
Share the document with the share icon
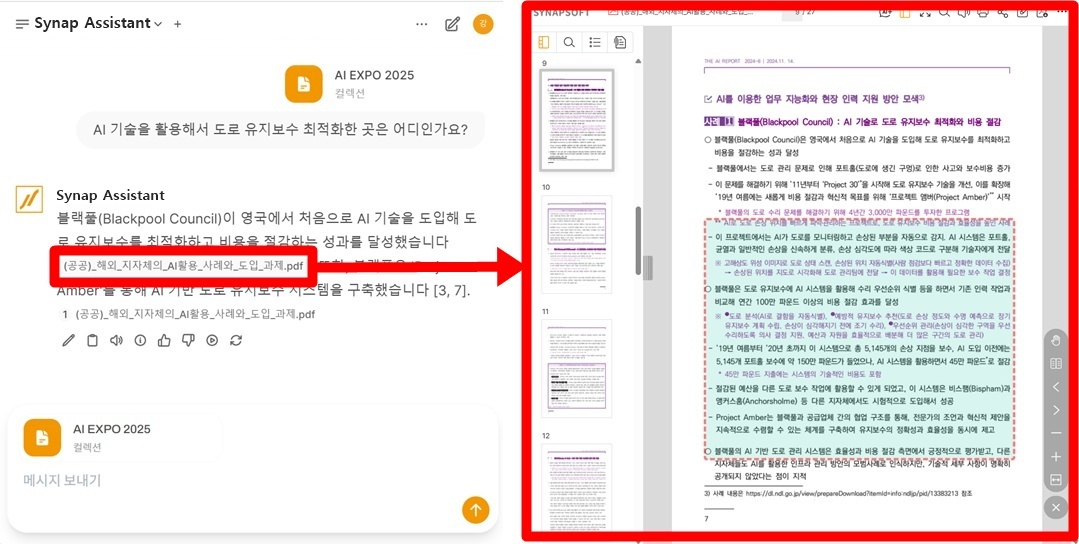[x=1003, y=12]
